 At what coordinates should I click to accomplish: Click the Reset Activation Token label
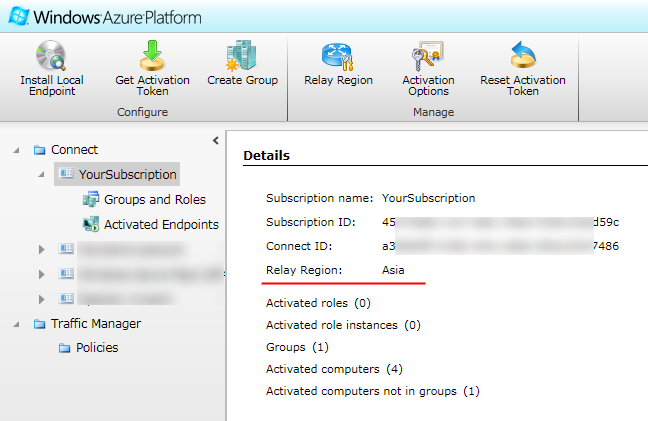click(523, 86)
